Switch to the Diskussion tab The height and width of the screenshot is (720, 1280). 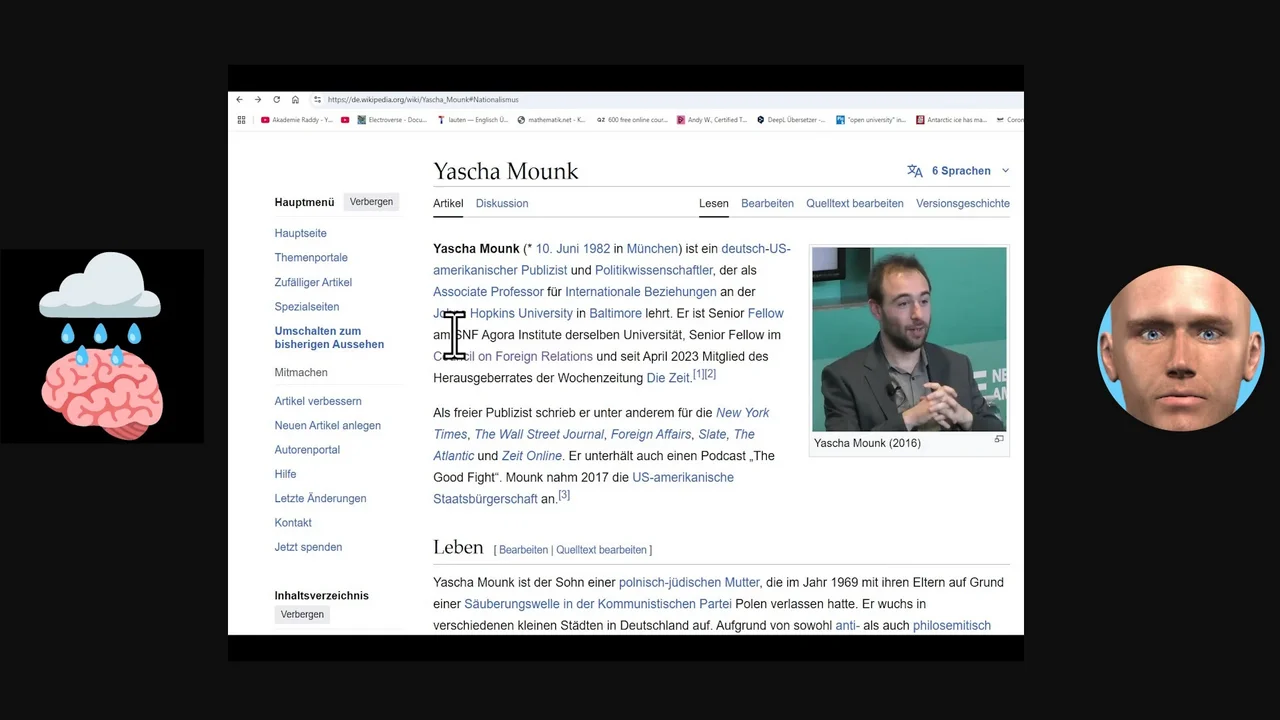click(x=502, y=203)
